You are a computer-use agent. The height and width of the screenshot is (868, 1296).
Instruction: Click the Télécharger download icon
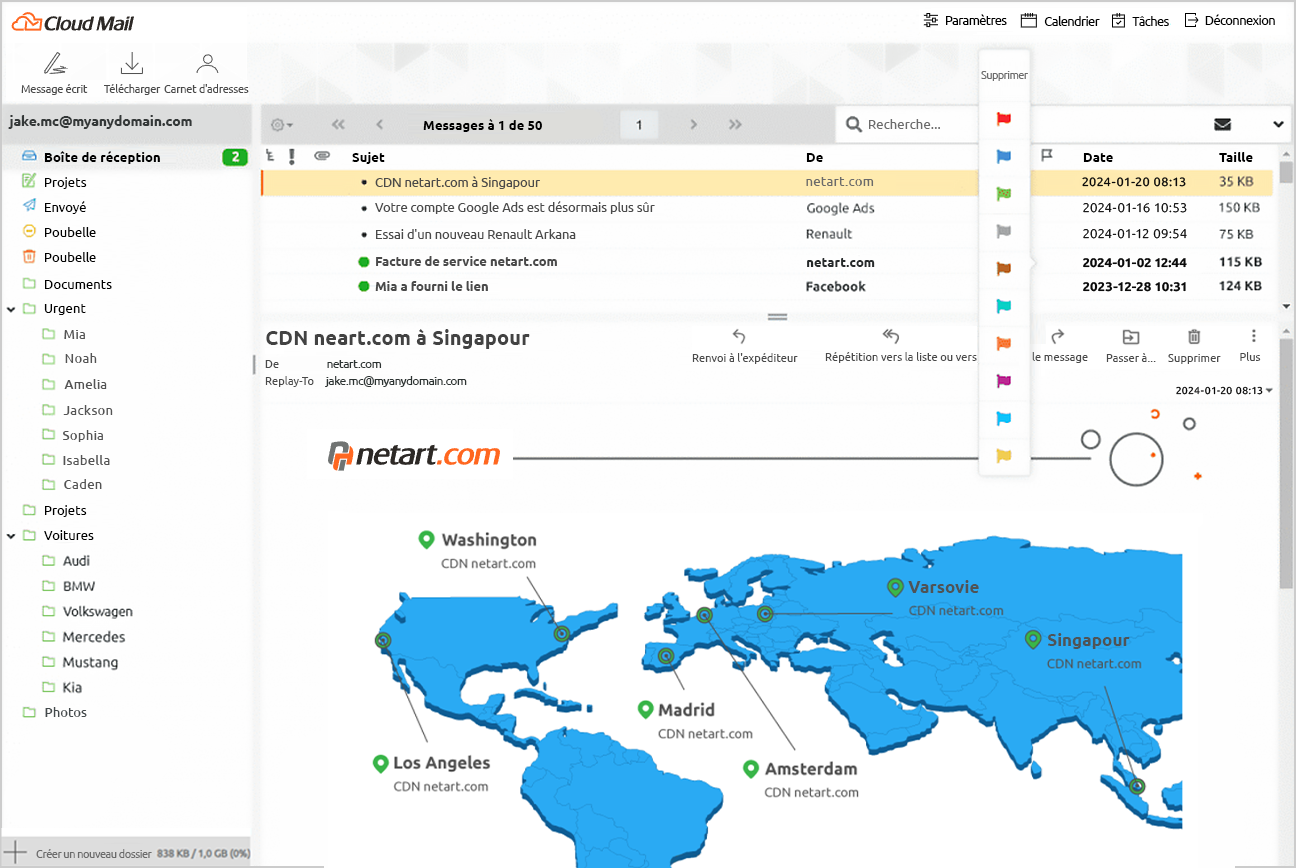pos(131,65)
